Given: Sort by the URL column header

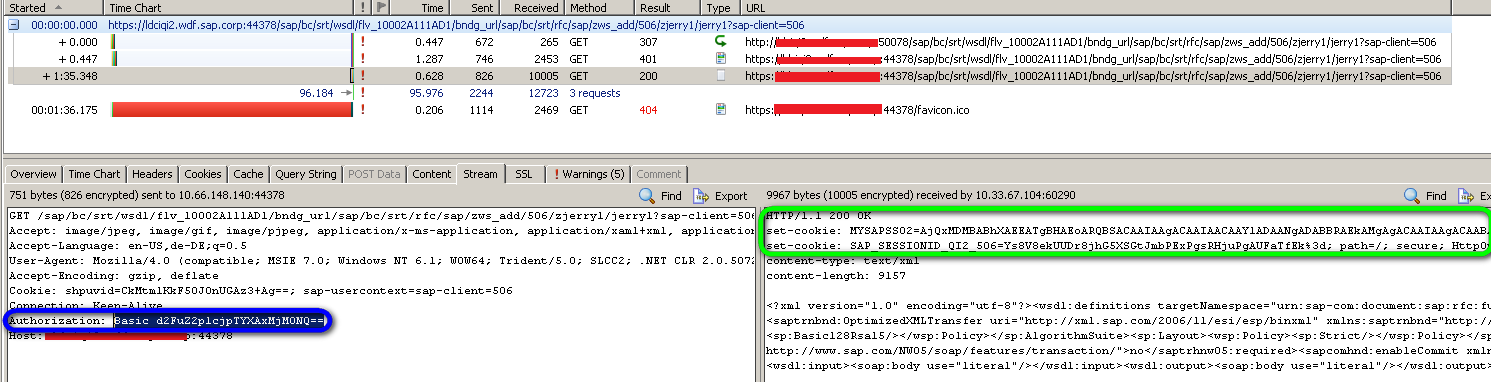Looking at the screenshot, I should pos(1115,7).
